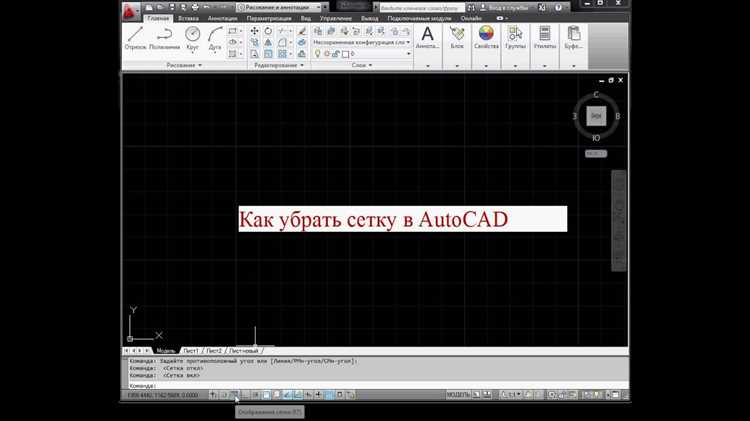Viewport: 750px width, 421px height.
Task: Switch to the Управление ribbon tab
Action: click(x=335, y=18)
